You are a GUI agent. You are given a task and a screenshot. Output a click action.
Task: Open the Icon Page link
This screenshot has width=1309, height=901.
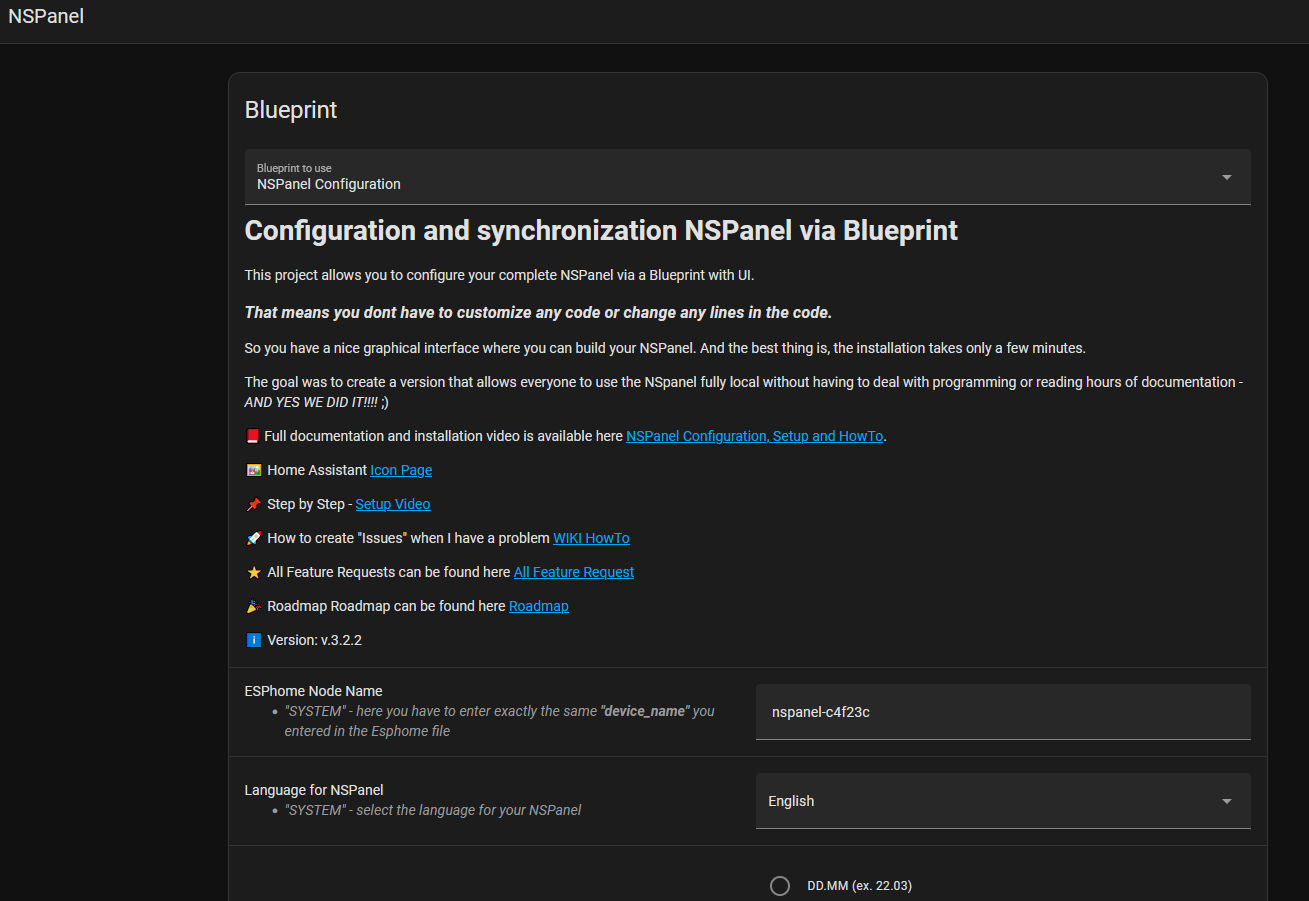tap(400, 470)
